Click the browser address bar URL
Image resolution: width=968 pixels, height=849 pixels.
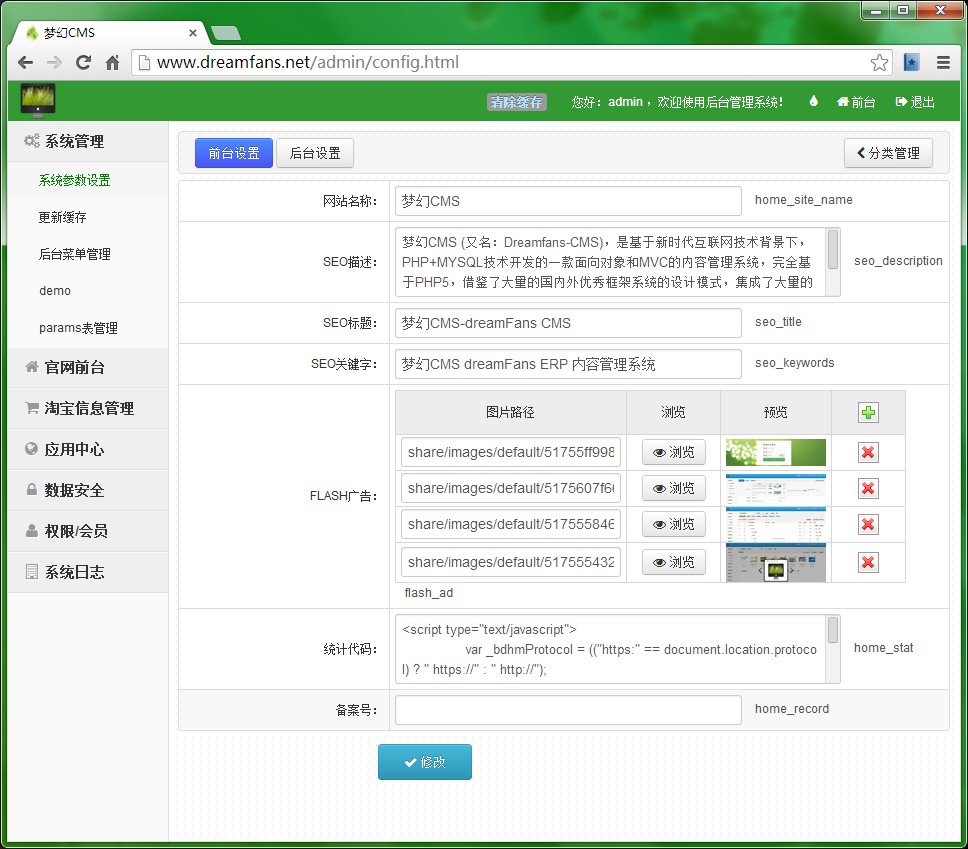307,62
